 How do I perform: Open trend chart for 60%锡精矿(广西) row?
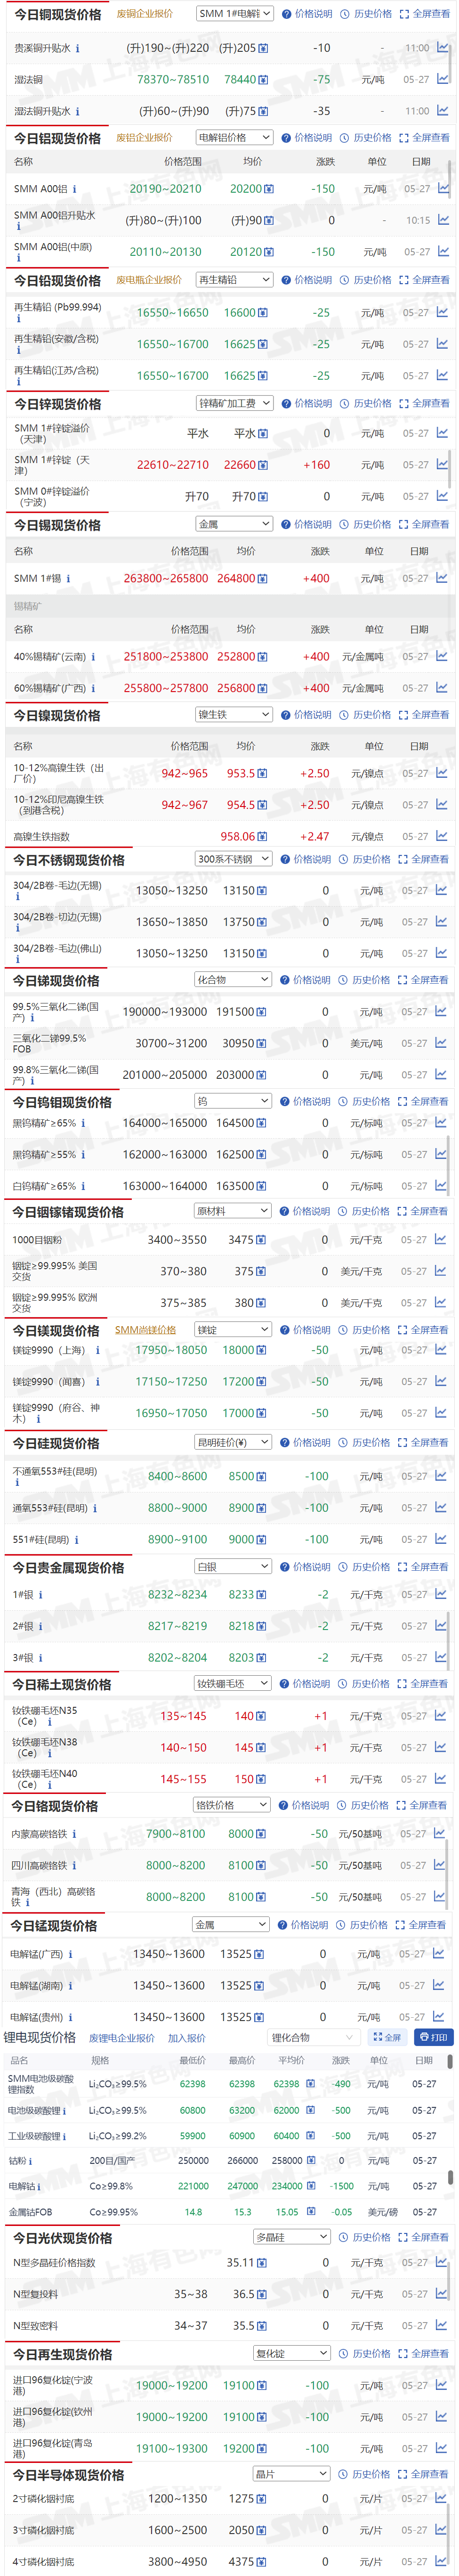tap(442, 688)
